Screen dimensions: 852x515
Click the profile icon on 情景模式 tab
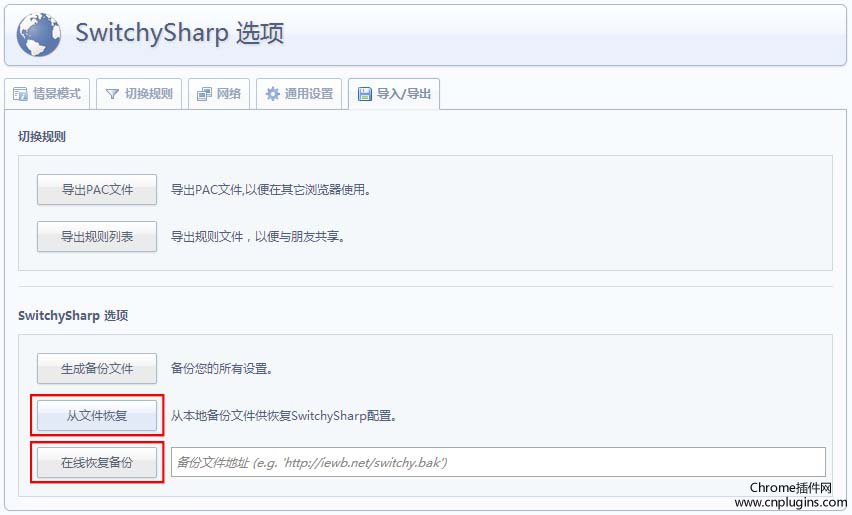pyautogui.click(x=20, y=94)
